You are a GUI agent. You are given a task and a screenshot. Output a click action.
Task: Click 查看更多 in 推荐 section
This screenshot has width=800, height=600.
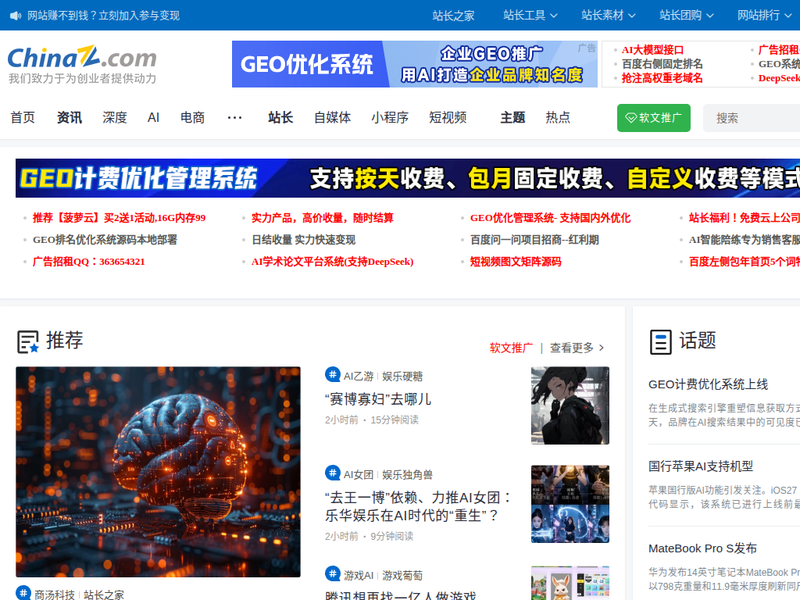[572, 348]
